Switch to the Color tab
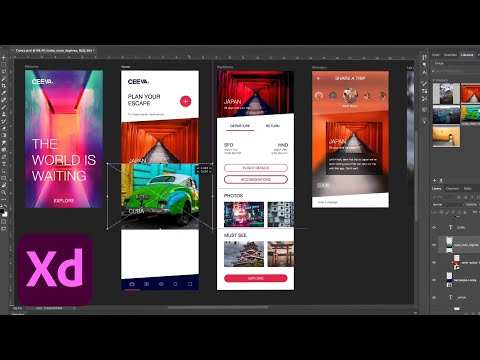Viewport: 480px width, 360px height. coord(436,55)
